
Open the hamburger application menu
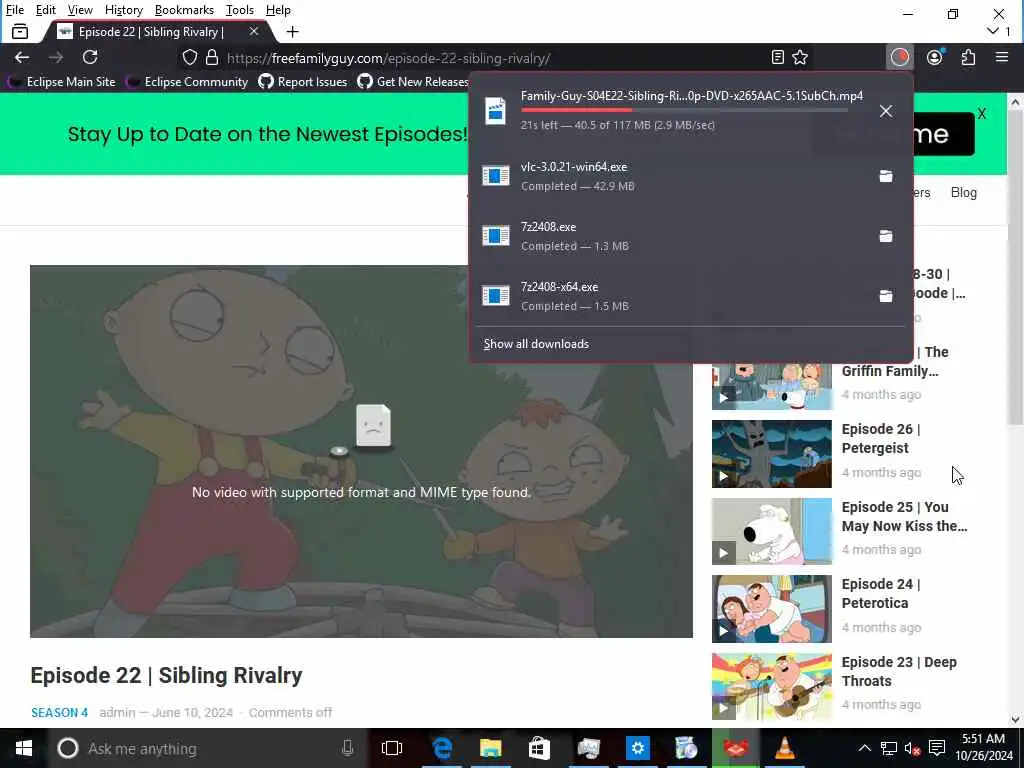click(1002, 57)
